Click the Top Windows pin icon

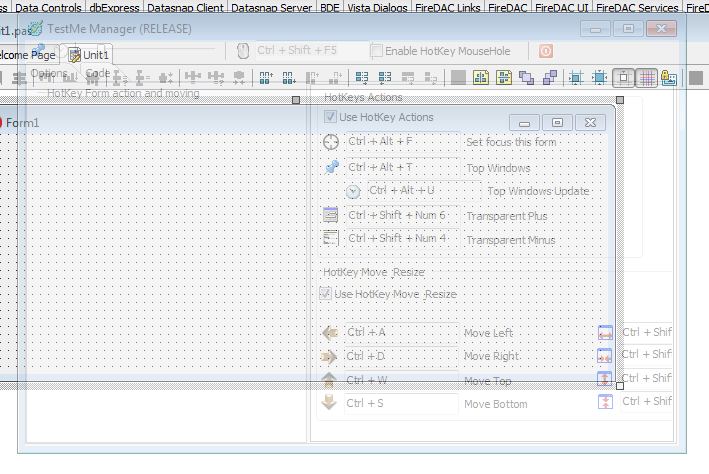(331, 167)
